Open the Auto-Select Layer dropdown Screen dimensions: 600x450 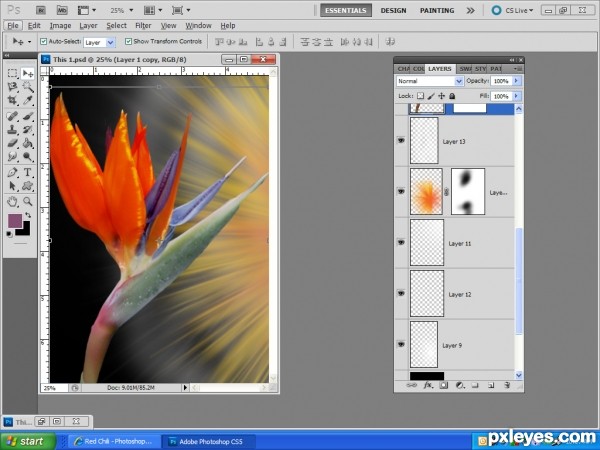[x=110, y=42]
